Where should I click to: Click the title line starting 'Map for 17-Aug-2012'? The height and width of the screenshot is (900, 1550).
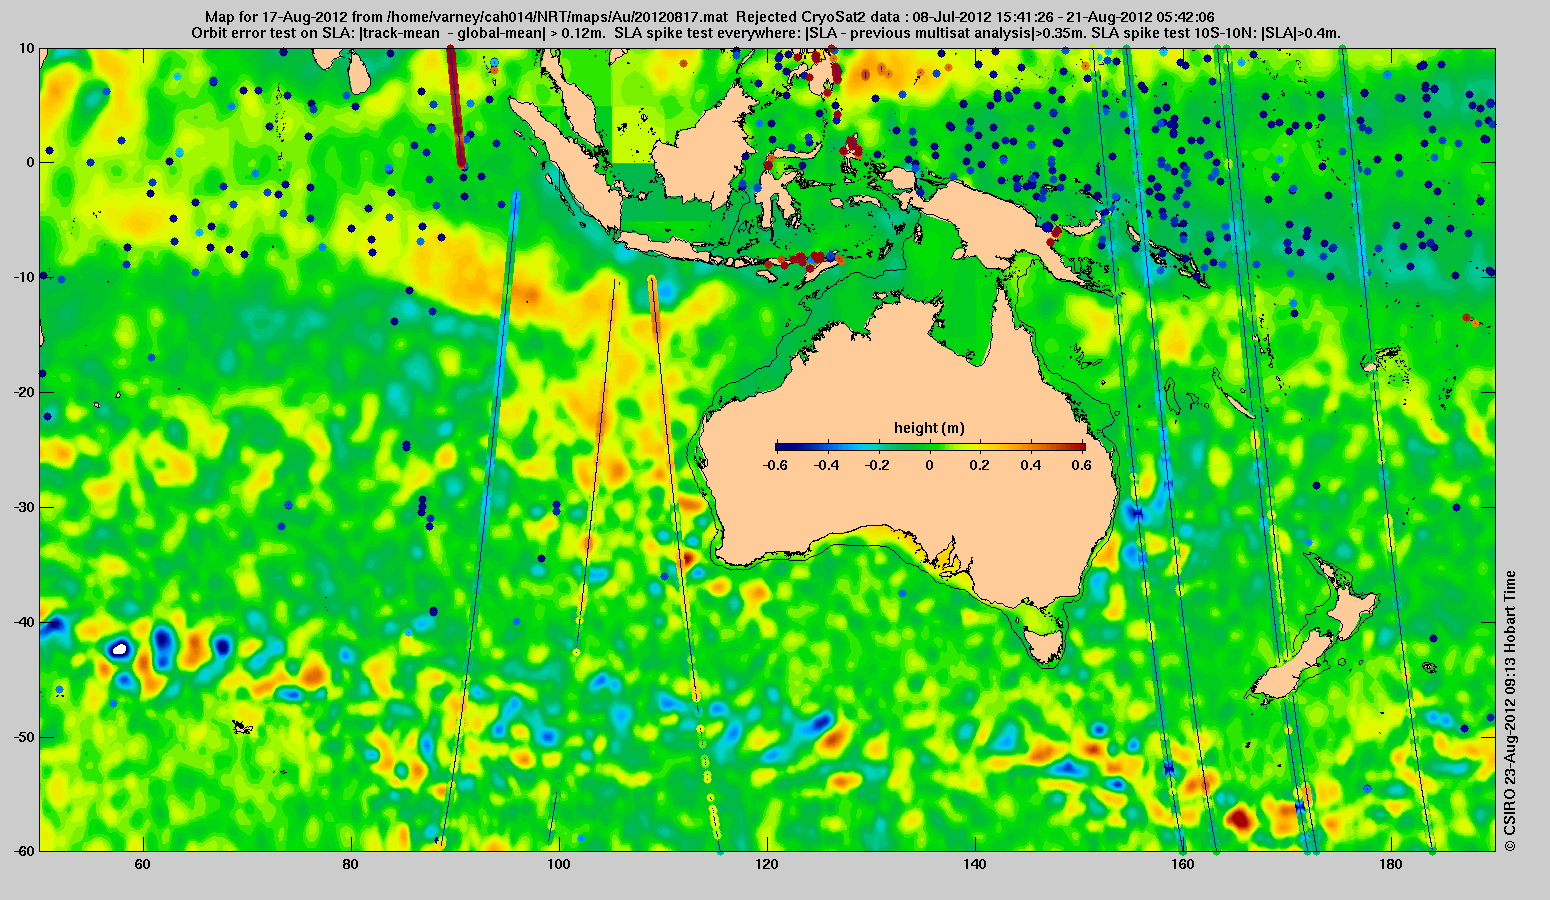coord(710,17)
